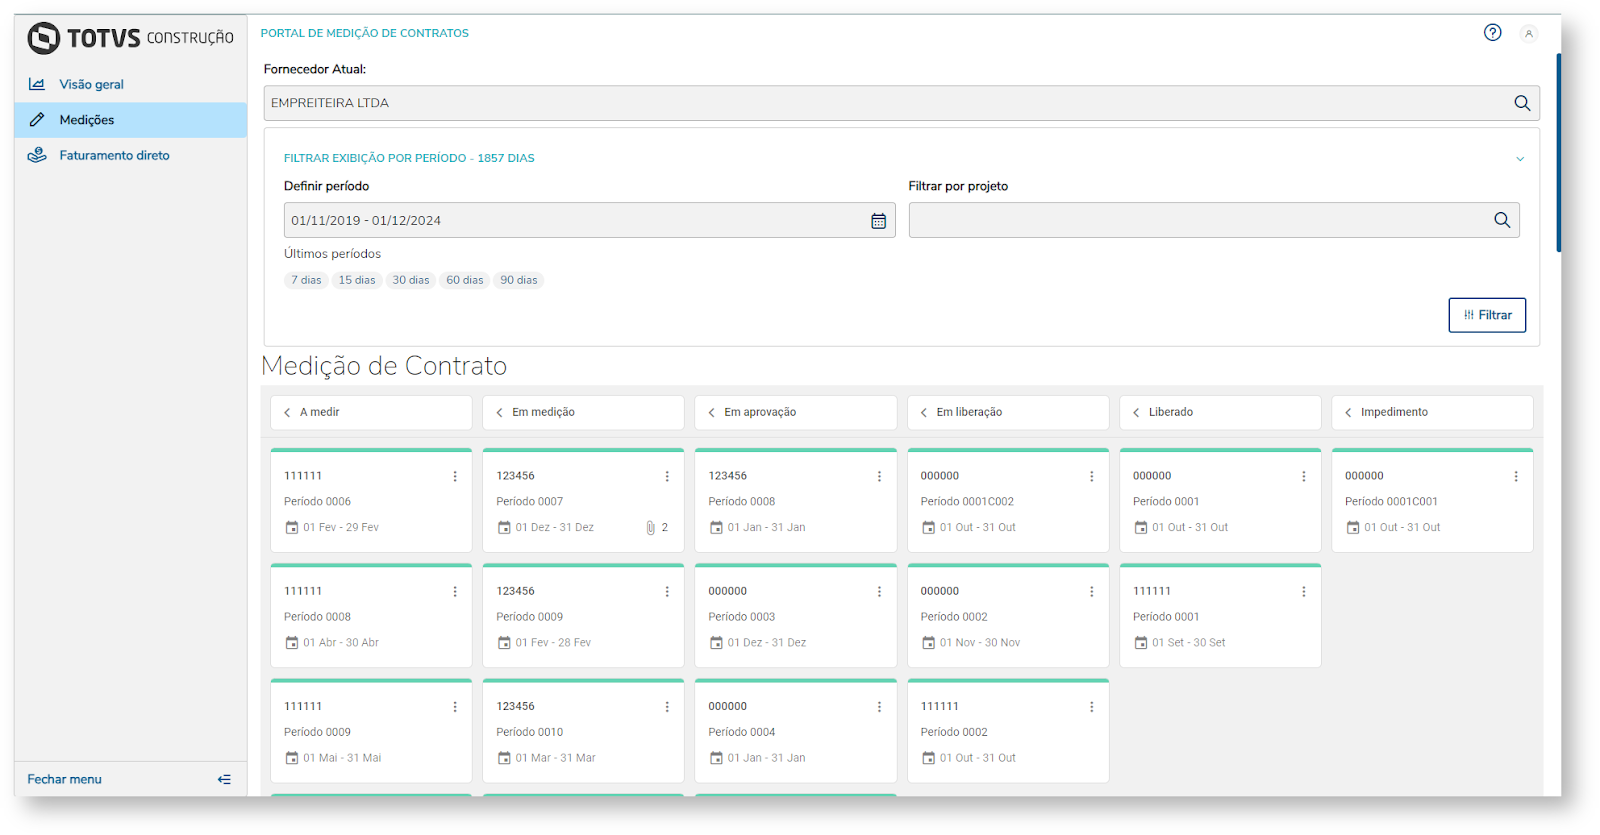Click date text 01 Mar - 31 Mar
Viewport: 1600px width, 835px height.
click(x=555, y=758)
